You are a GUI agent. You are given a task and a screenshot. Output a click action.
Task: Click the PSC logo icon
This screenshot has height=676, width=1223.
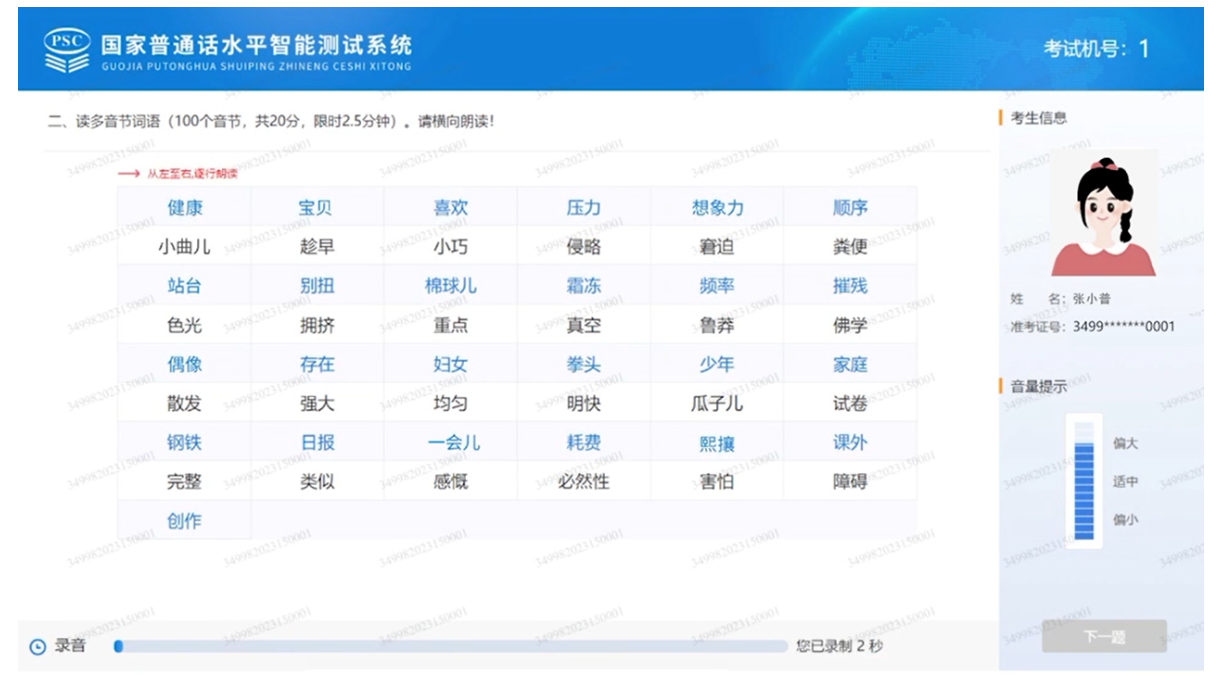click(66, 50)
